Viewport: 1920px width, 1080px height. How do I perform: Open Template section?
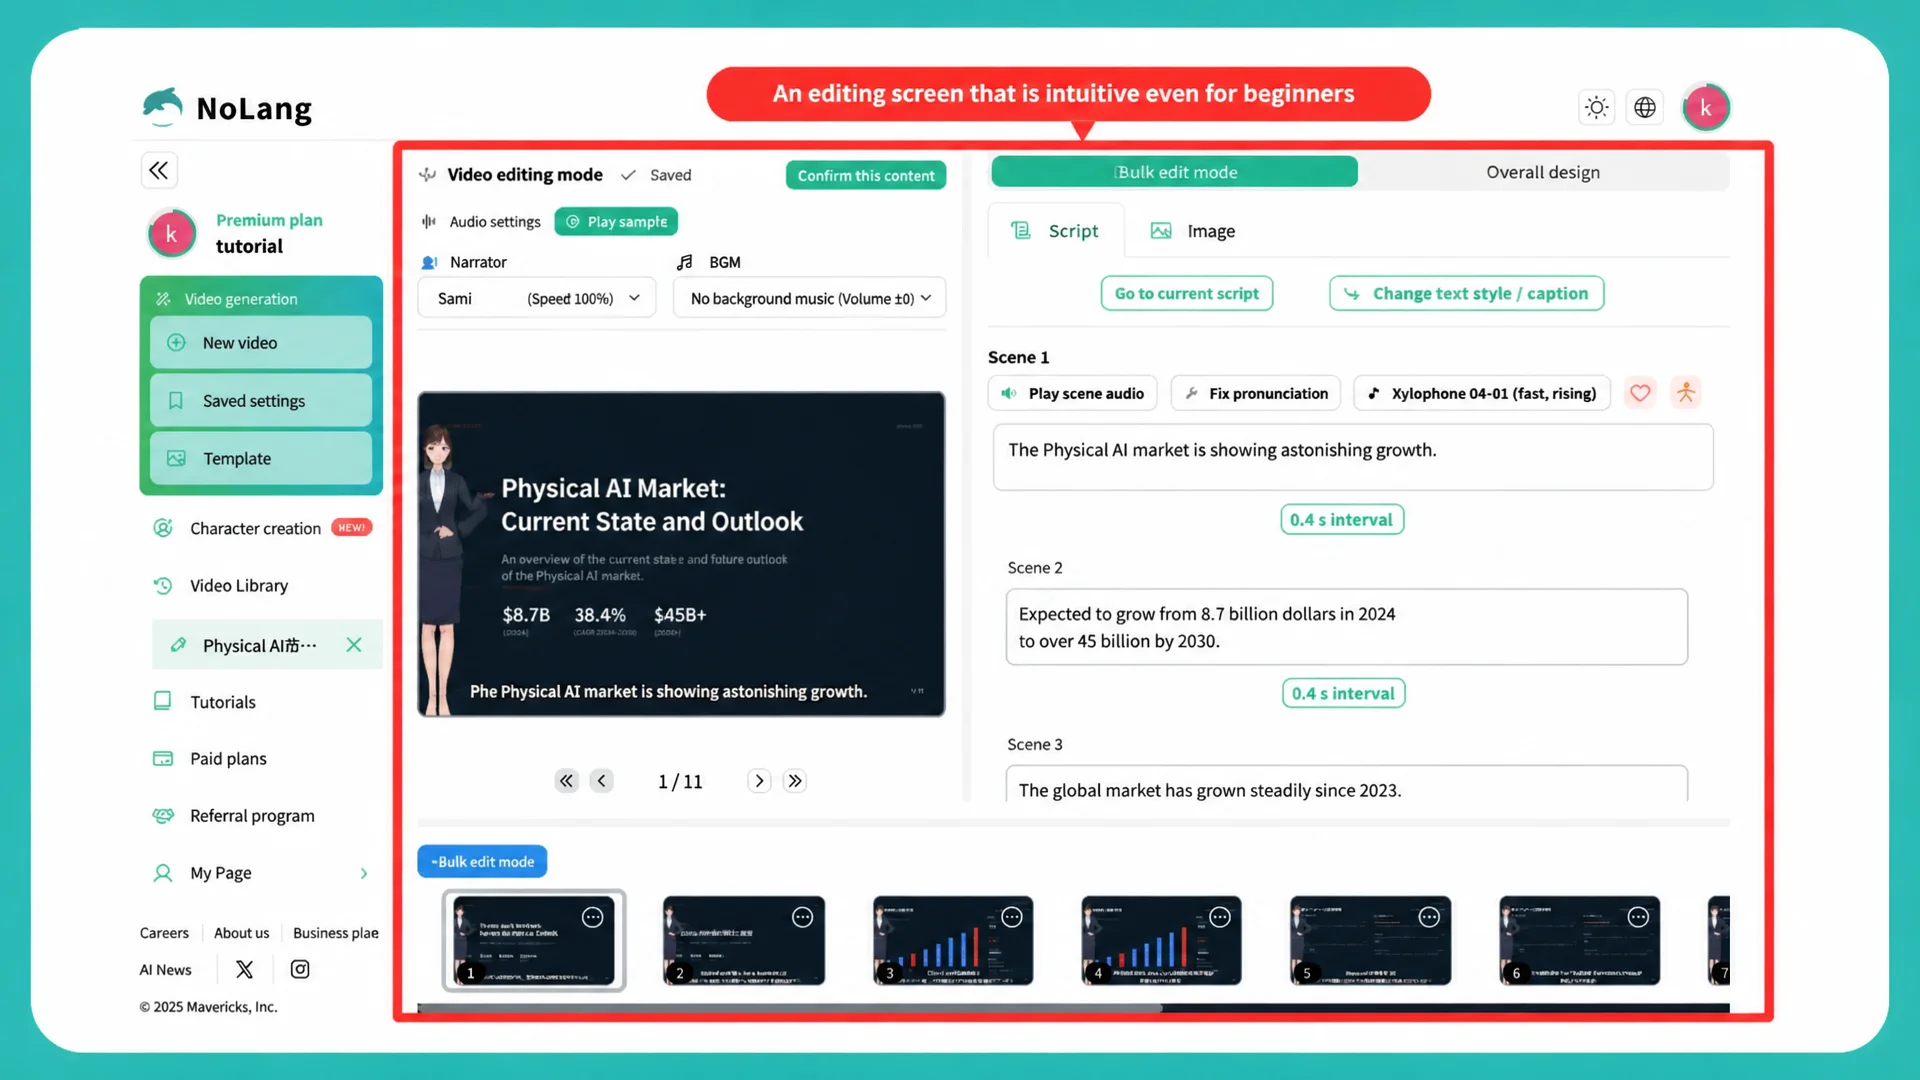point(261,459)
